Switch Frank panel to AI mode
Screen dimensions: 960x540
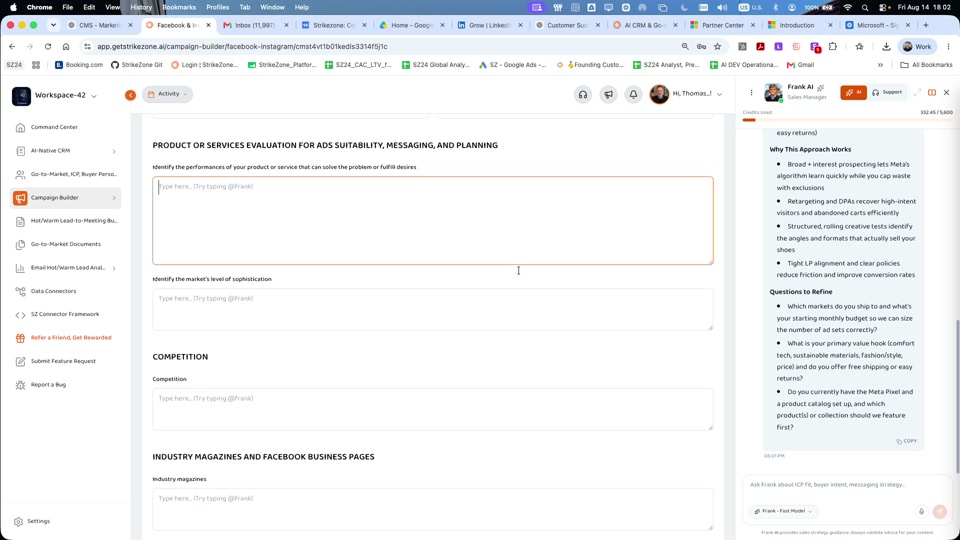pyautogui.click(x=853, y=92)
